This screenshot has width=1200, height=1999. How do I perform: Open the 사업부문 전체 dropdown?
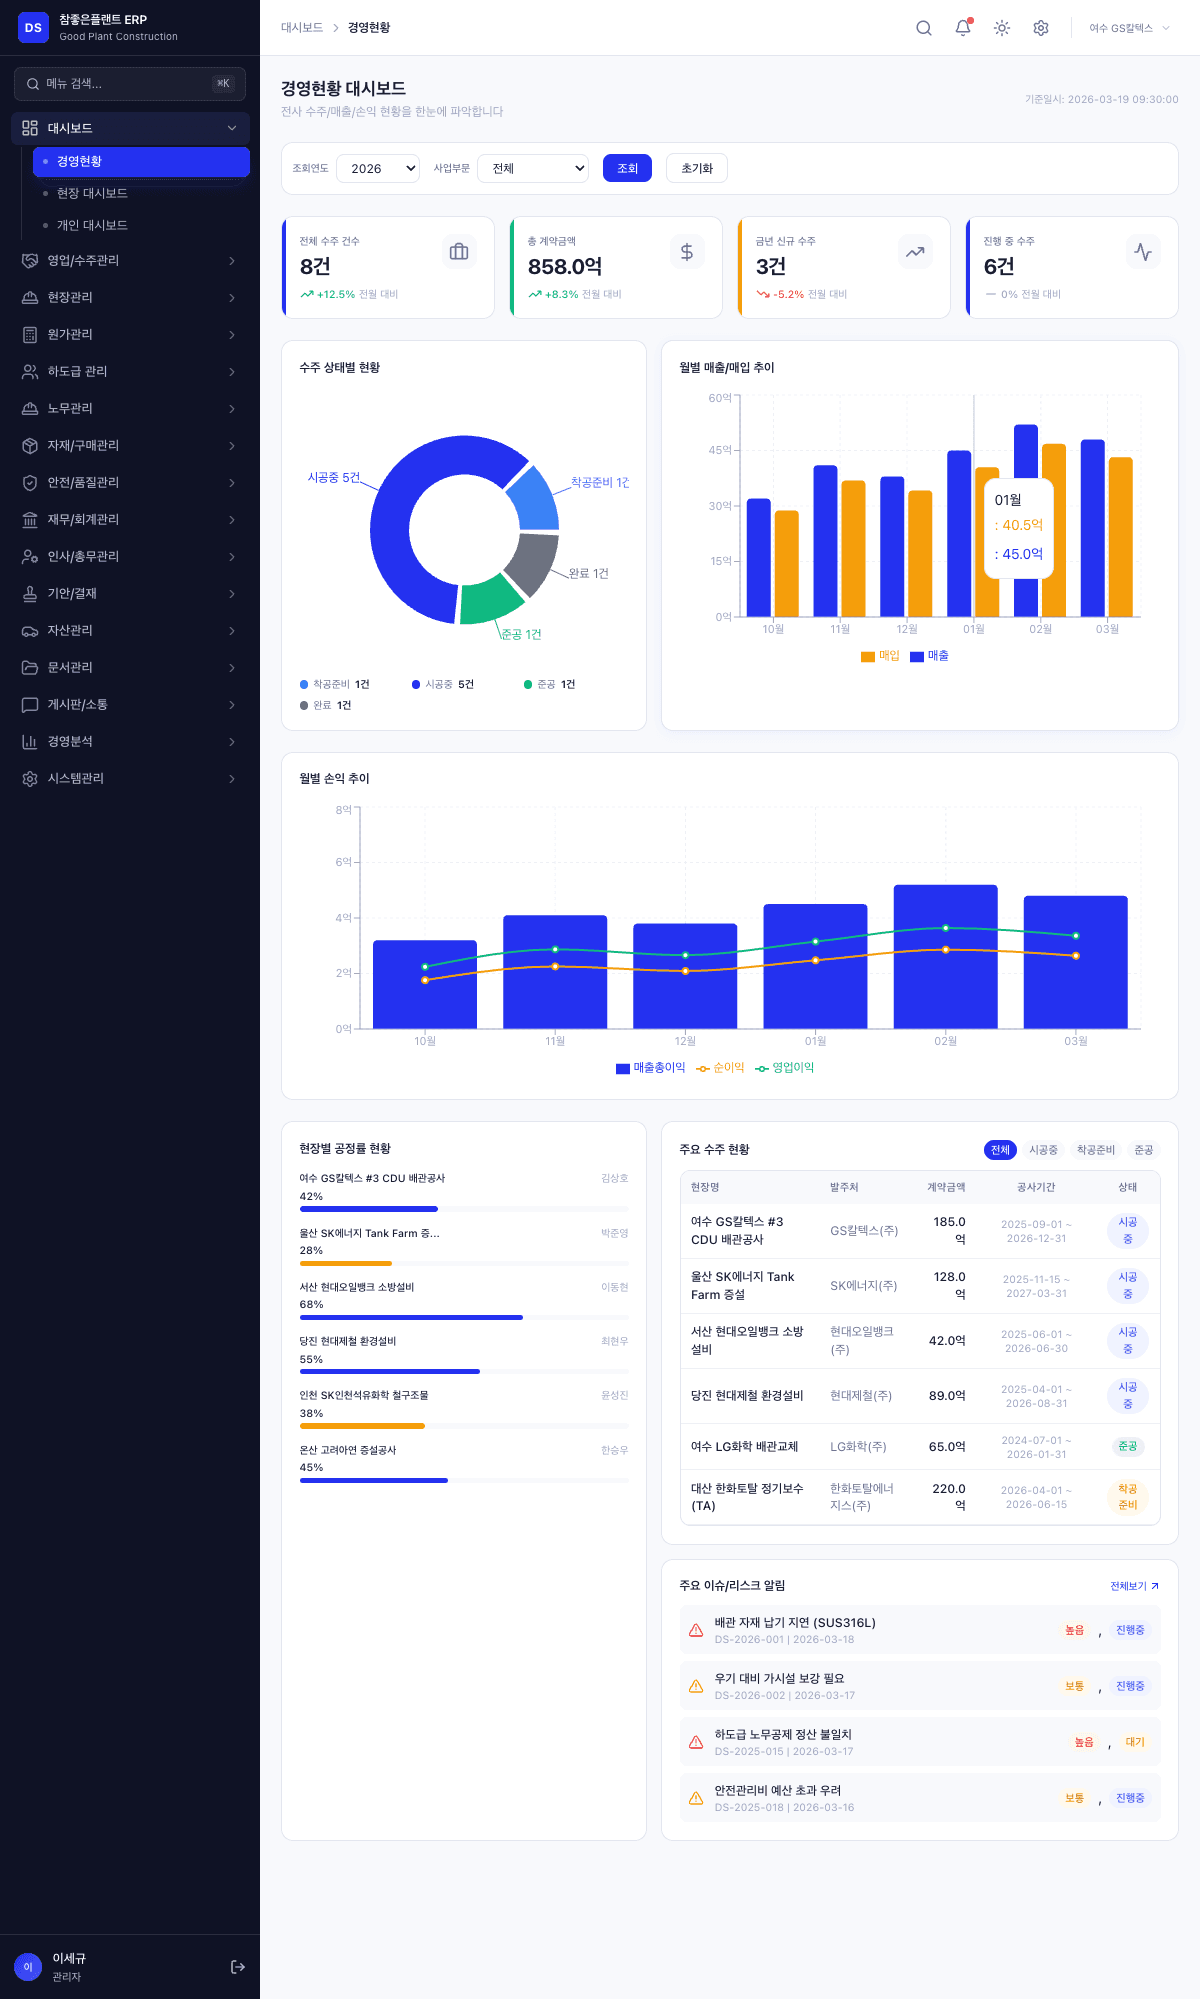pos(533,169)
